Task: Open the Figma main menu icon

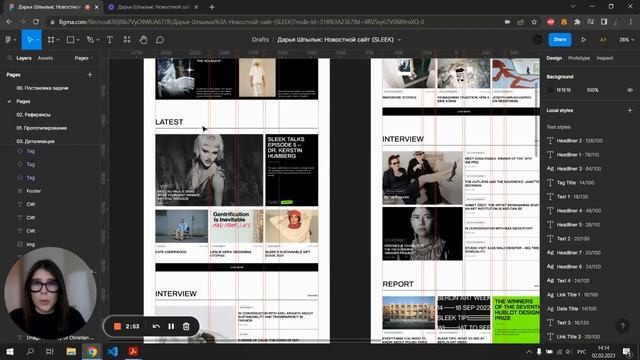Action: [x=8, y=40]
